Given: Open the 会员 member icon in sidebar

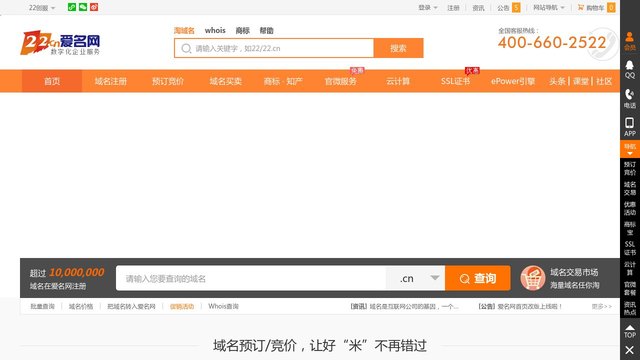Looking at the screenshot, I should [630, 41].
